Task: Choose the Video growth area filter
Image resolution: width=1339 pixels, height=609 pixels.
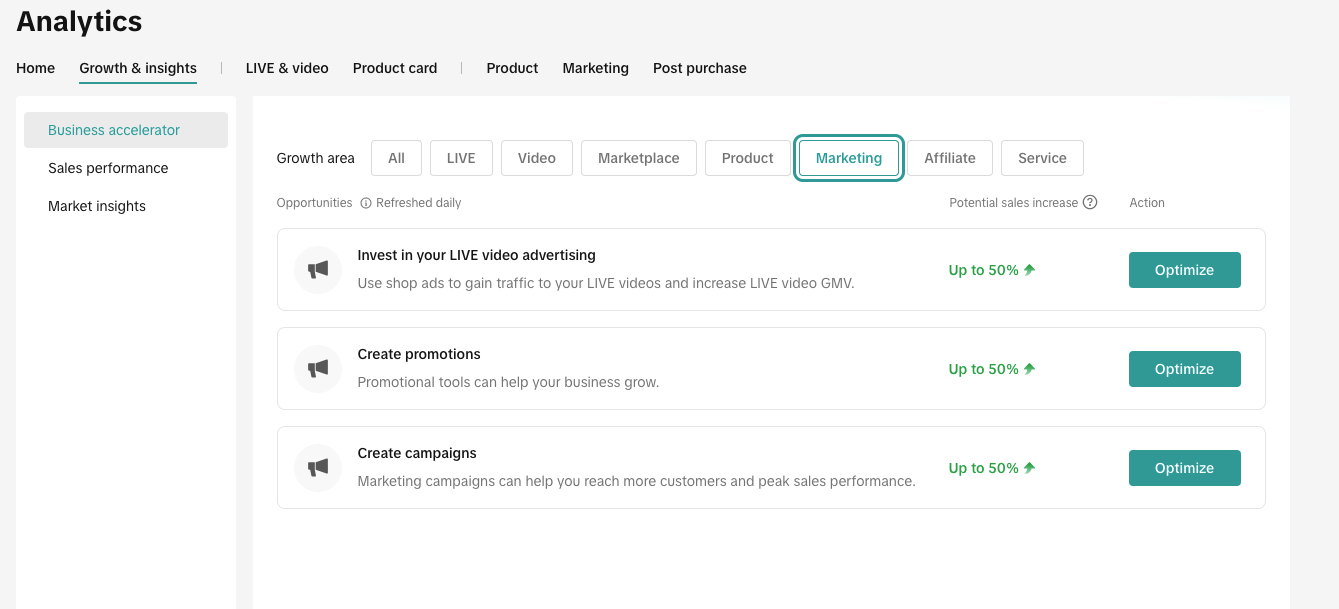Action: click(x=536, y=158)
